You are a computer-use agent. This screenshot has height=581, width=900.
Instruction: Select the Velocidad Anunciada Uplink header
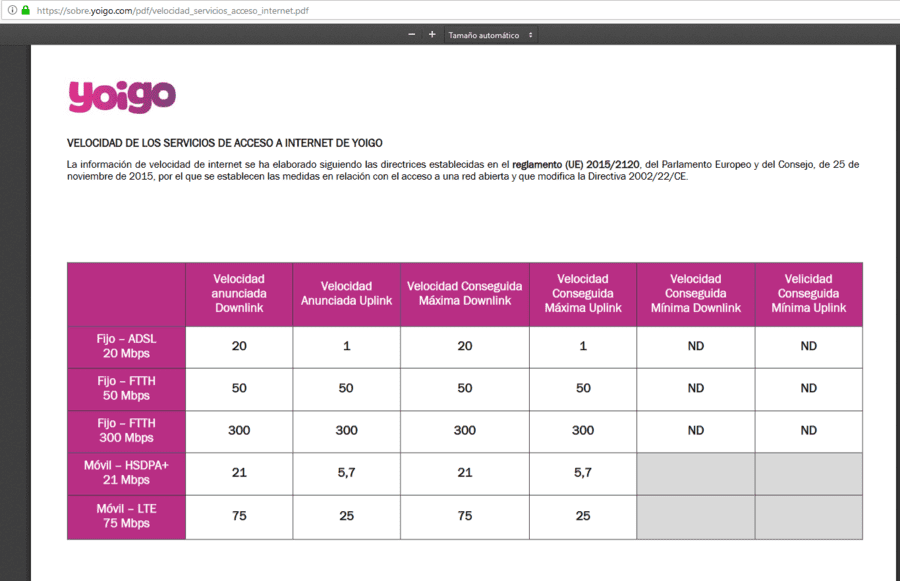346,294
